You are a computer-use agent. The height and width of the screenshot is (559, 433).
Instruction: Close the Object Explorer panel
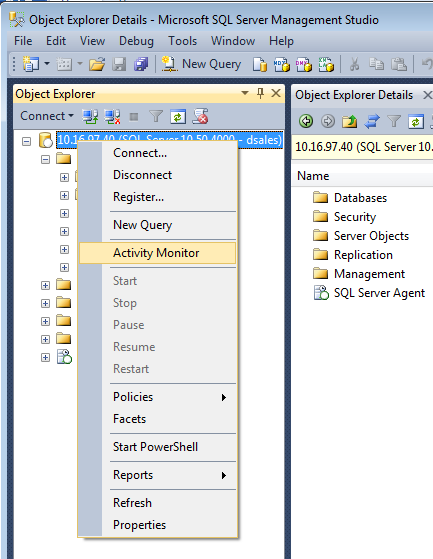point(275,93)
